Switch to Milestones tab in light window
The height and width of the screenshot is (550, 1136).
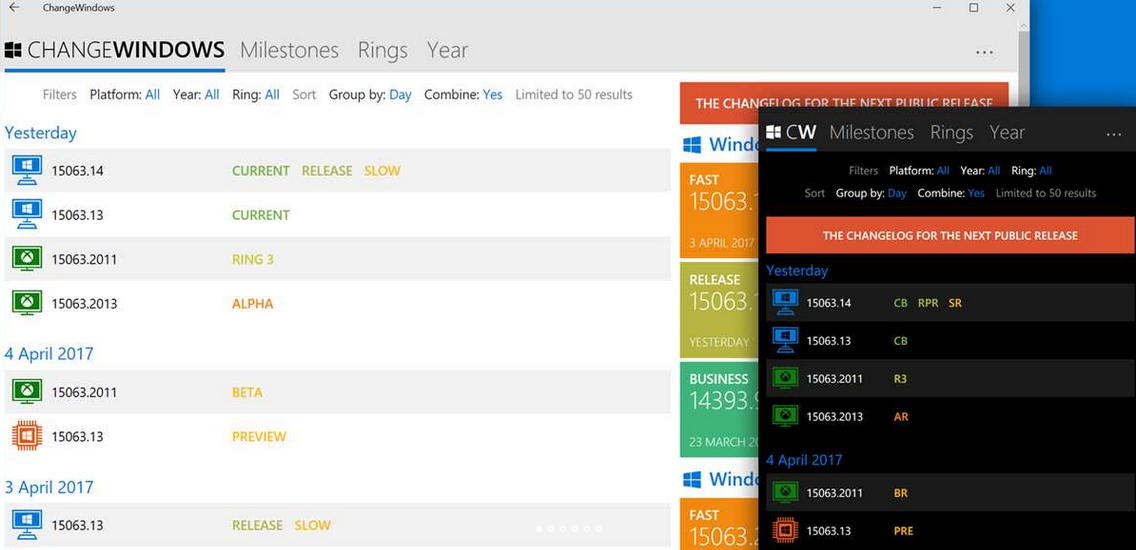[x=289, y=50]
